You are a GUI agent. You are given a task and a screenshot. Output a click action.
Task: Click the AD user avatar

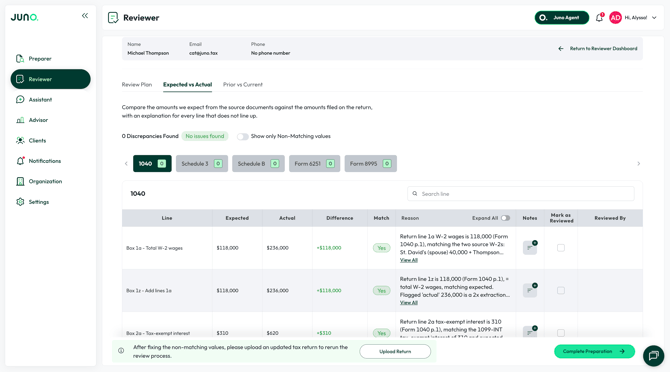tap(615, 18)
